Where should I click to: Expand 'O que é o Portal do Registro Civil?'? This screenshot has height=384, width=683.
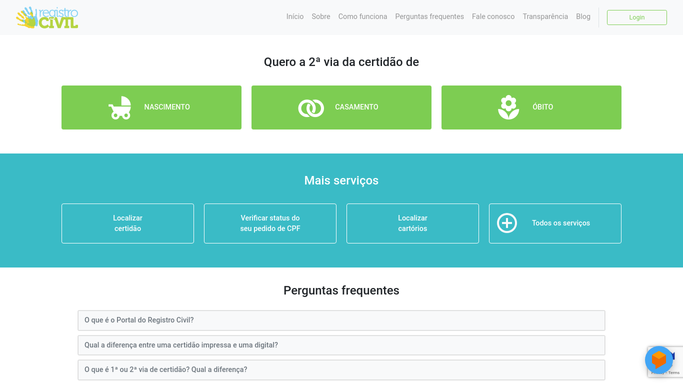click(x=342, y=320)
